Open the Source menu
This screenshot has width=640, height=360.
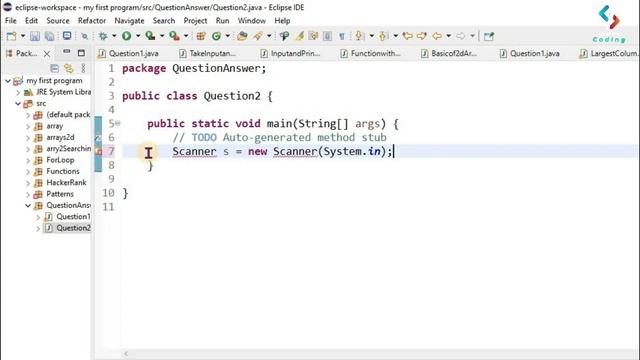pos(58,20)
